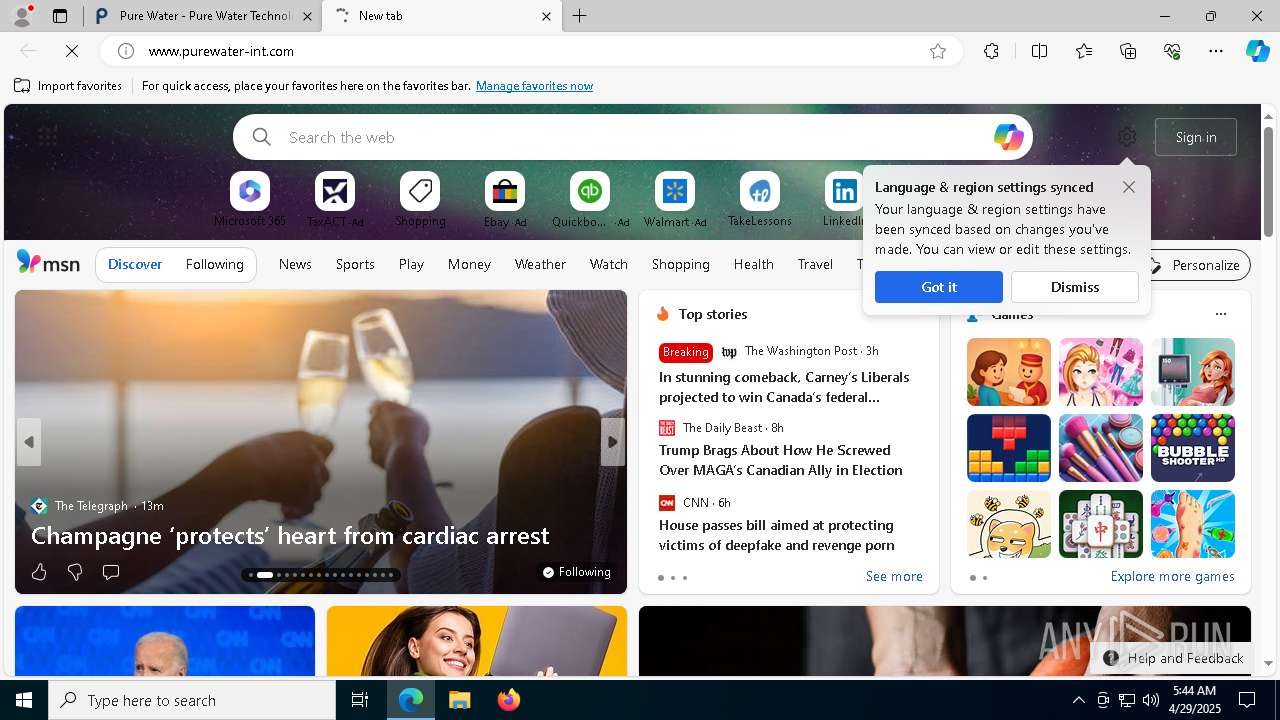Open the Play category

(411, 264)
